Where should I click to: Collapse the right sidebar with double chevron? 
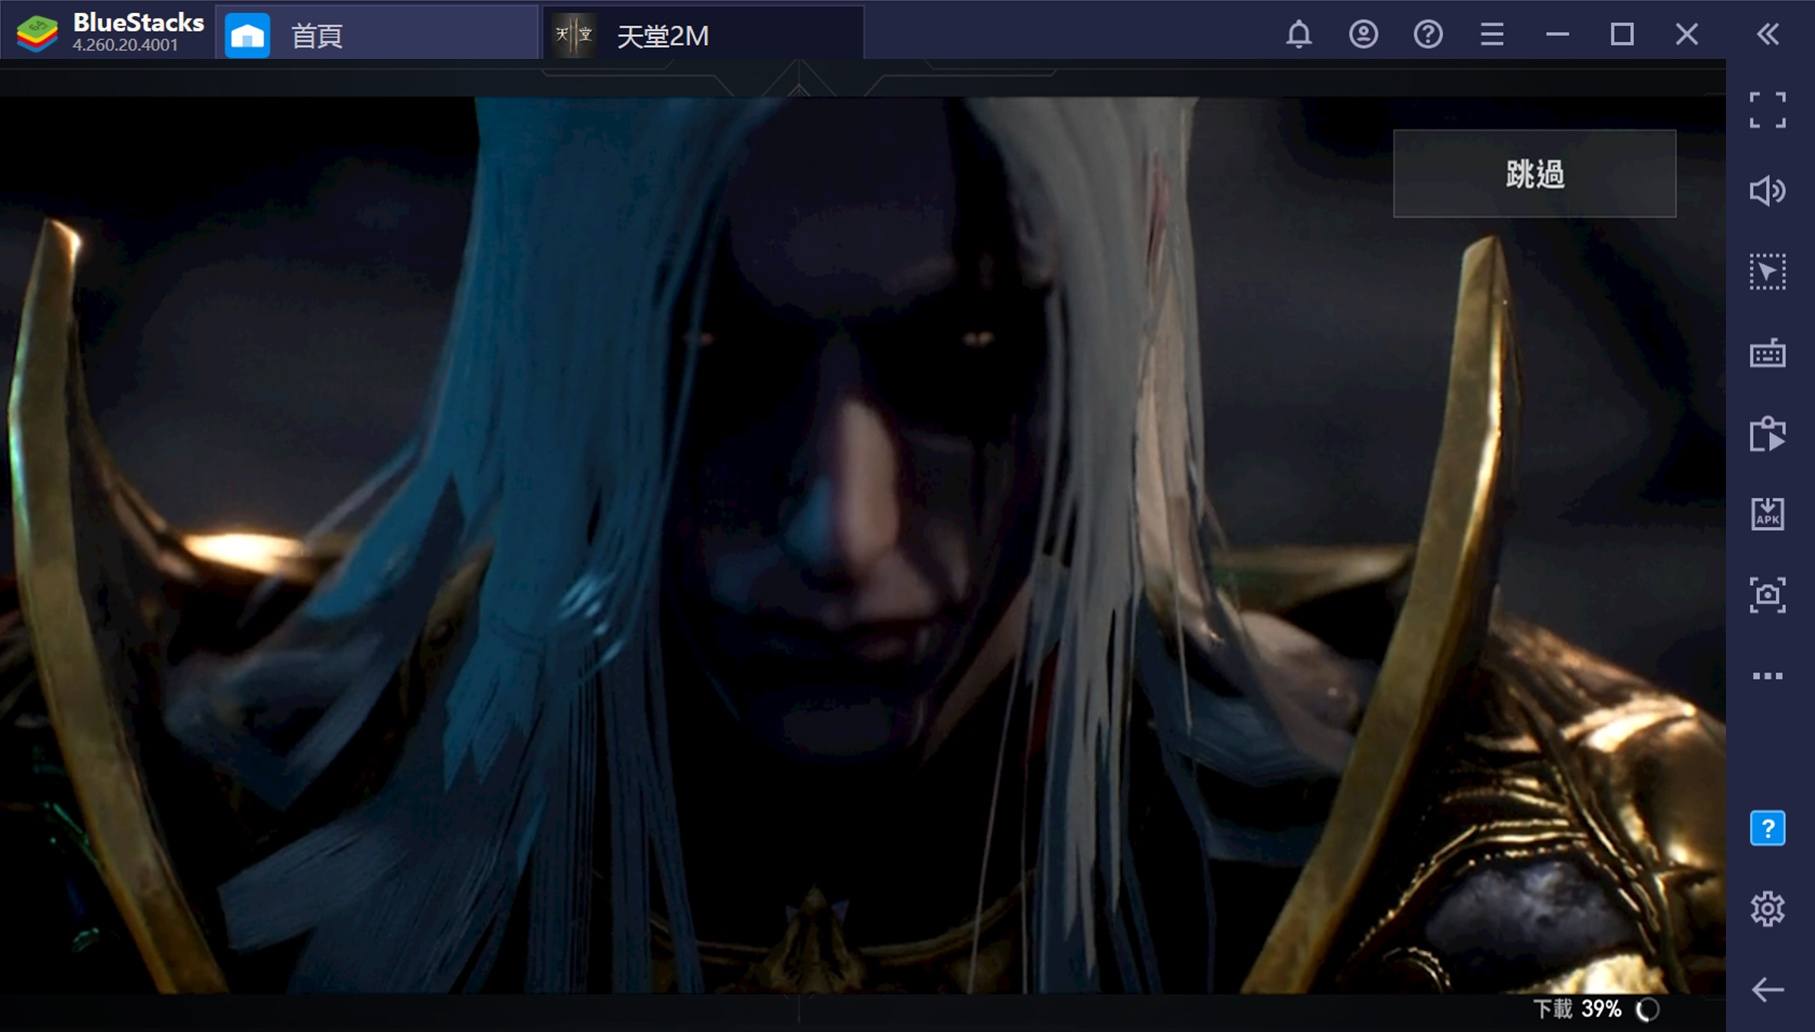(x=1768, y=34)
